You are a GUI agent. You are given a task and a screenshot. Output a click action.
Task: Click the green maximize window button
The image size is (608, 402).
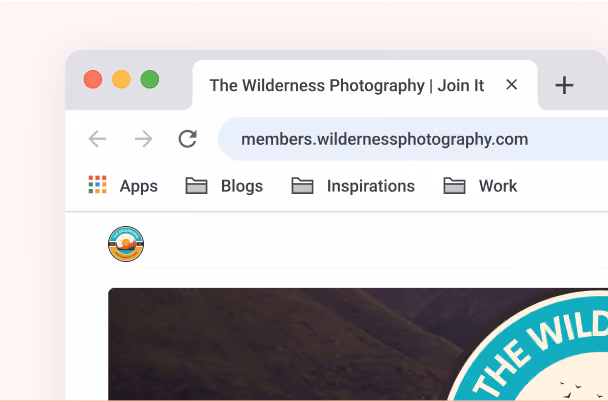[x=150, y=79]
